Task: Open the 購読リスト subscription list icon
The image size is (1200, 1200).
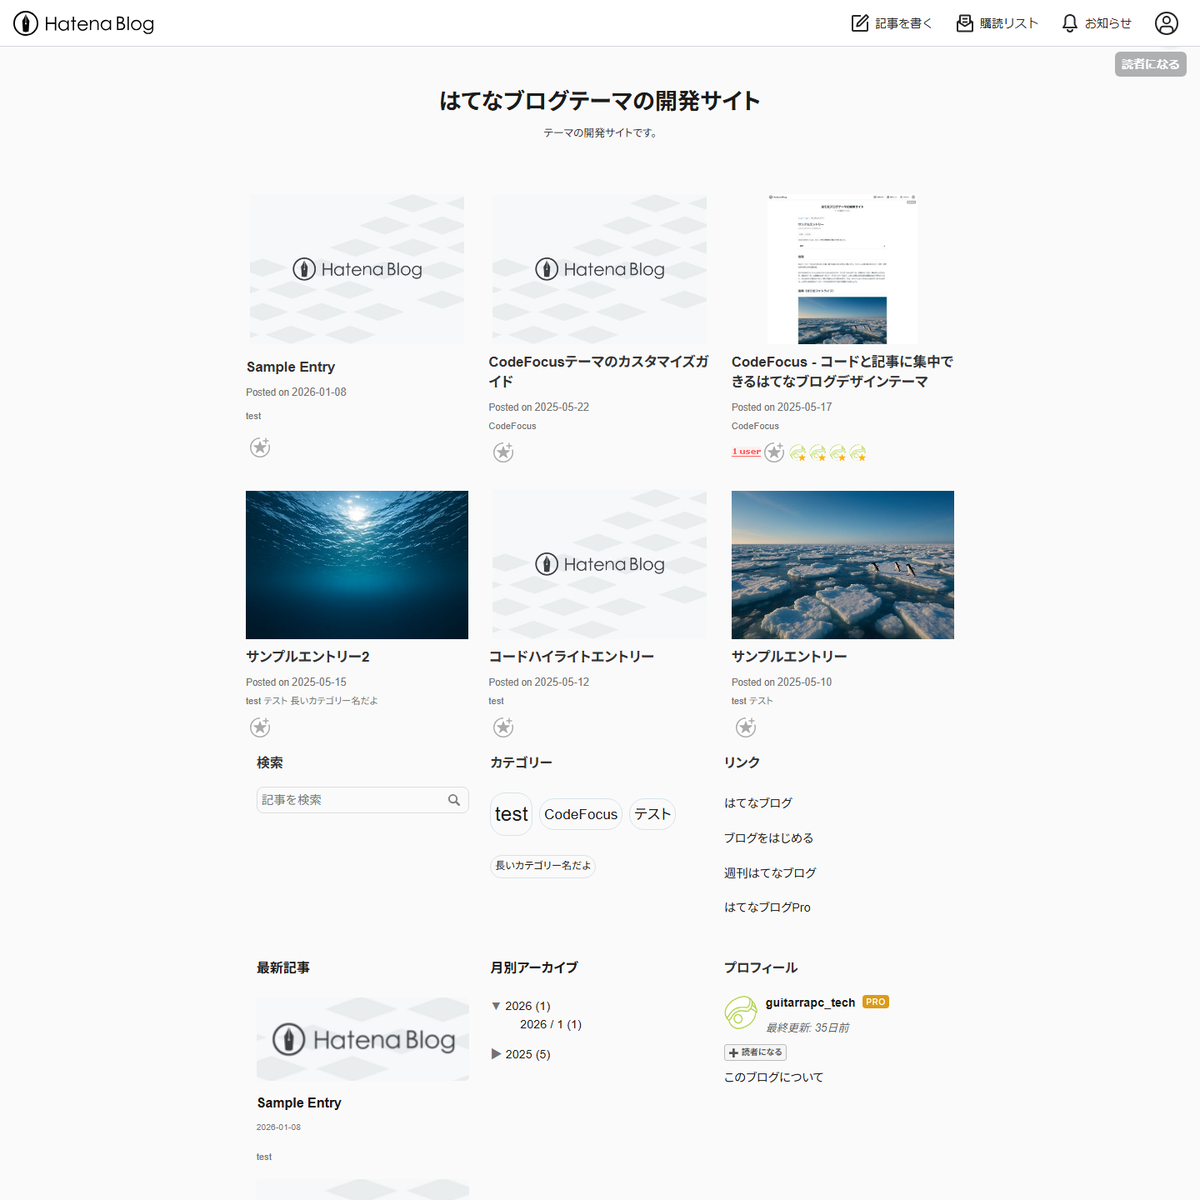Action: tap(965, 23)
